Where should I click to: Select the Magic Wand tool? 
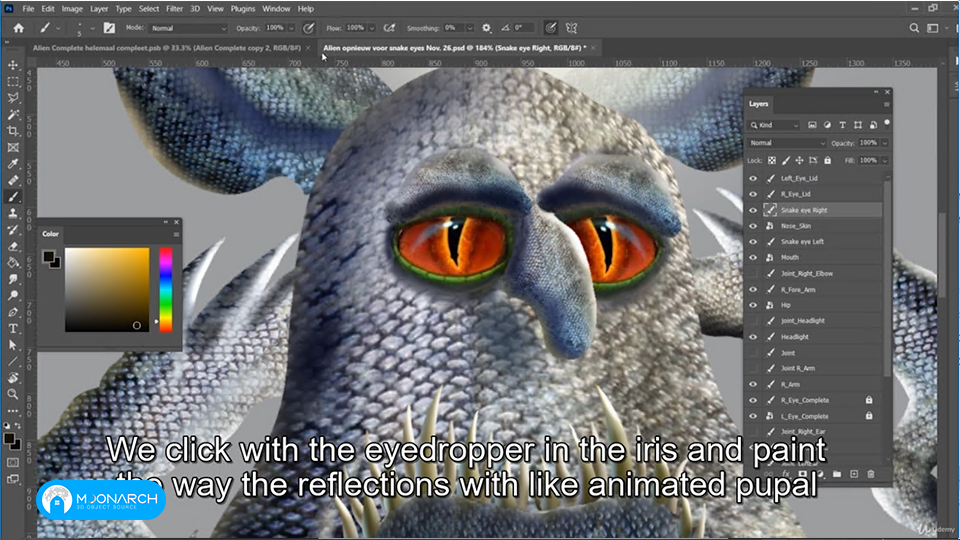(x=13, y=114)
